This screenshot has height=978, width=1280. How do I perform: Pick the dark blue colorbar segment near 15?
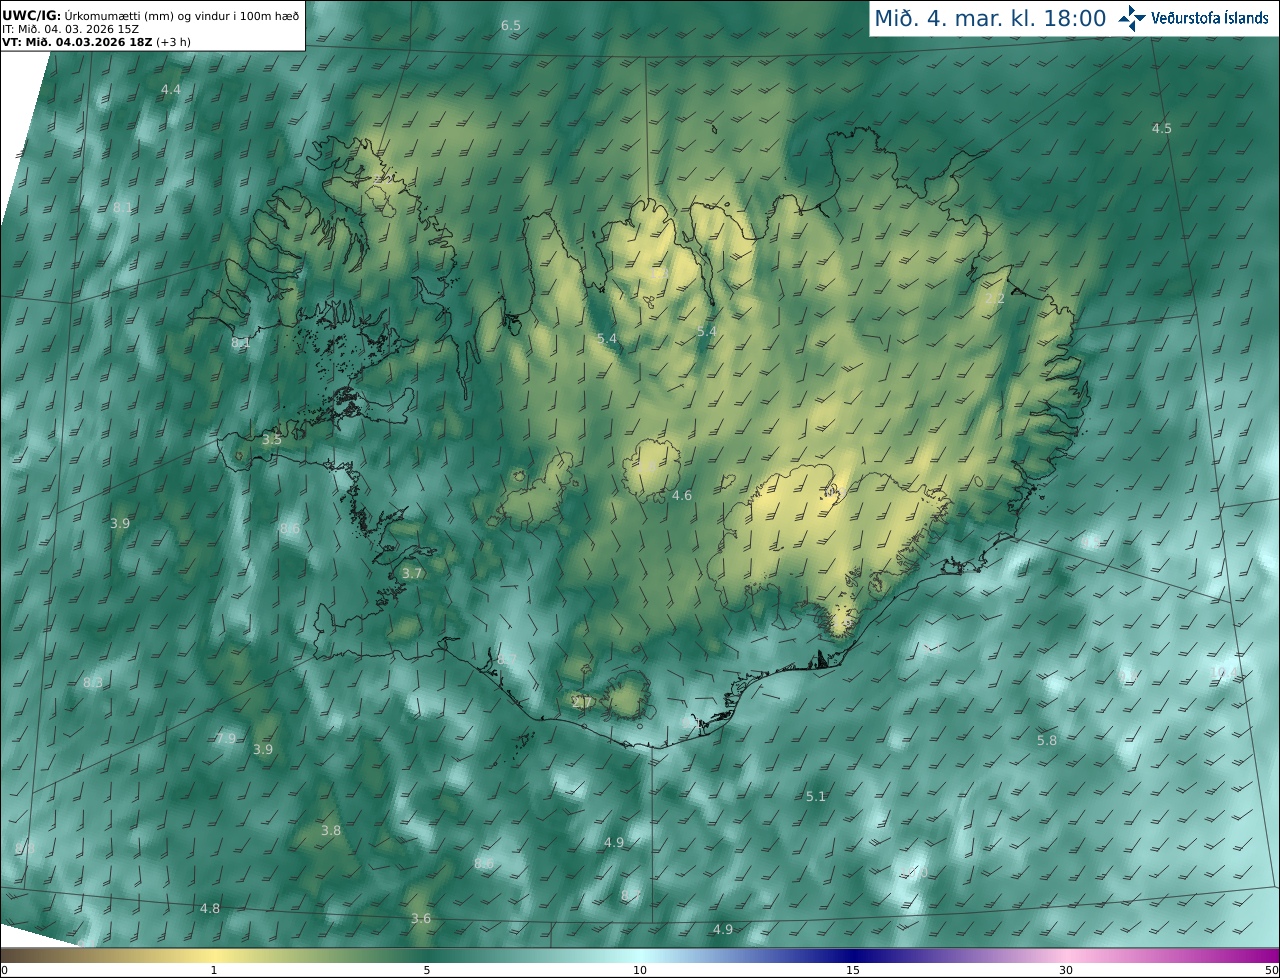tap(853, 955)
